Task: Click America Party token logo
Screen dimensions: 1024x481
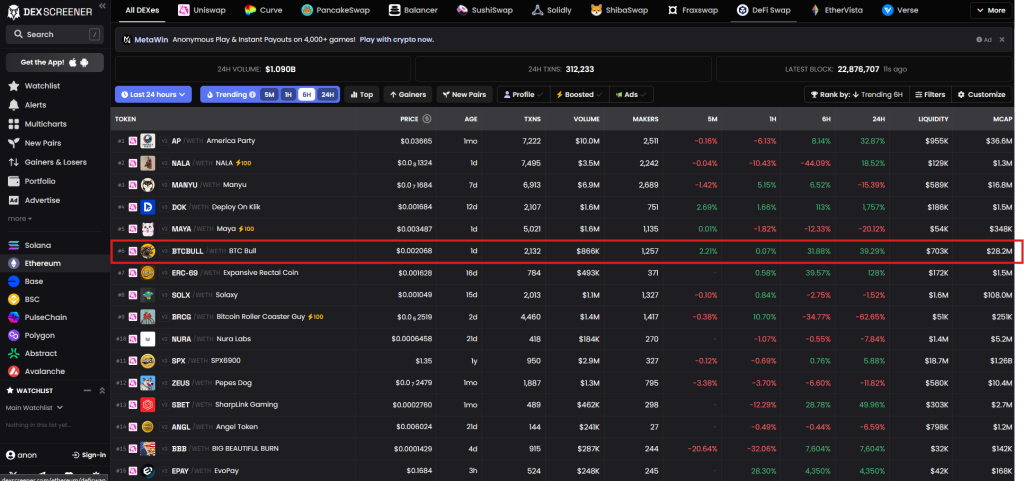Action: [x=147, y=141]
